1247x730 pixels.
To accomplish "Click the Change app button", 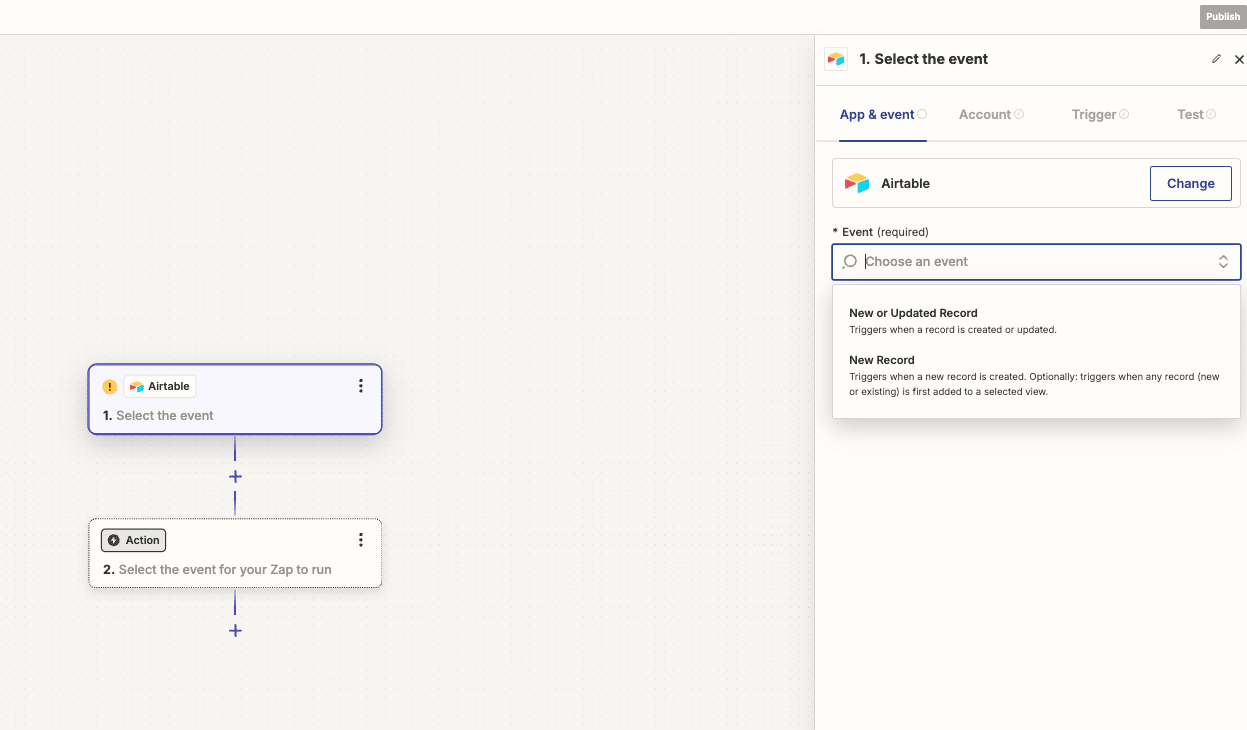I will click(1190, 184).
